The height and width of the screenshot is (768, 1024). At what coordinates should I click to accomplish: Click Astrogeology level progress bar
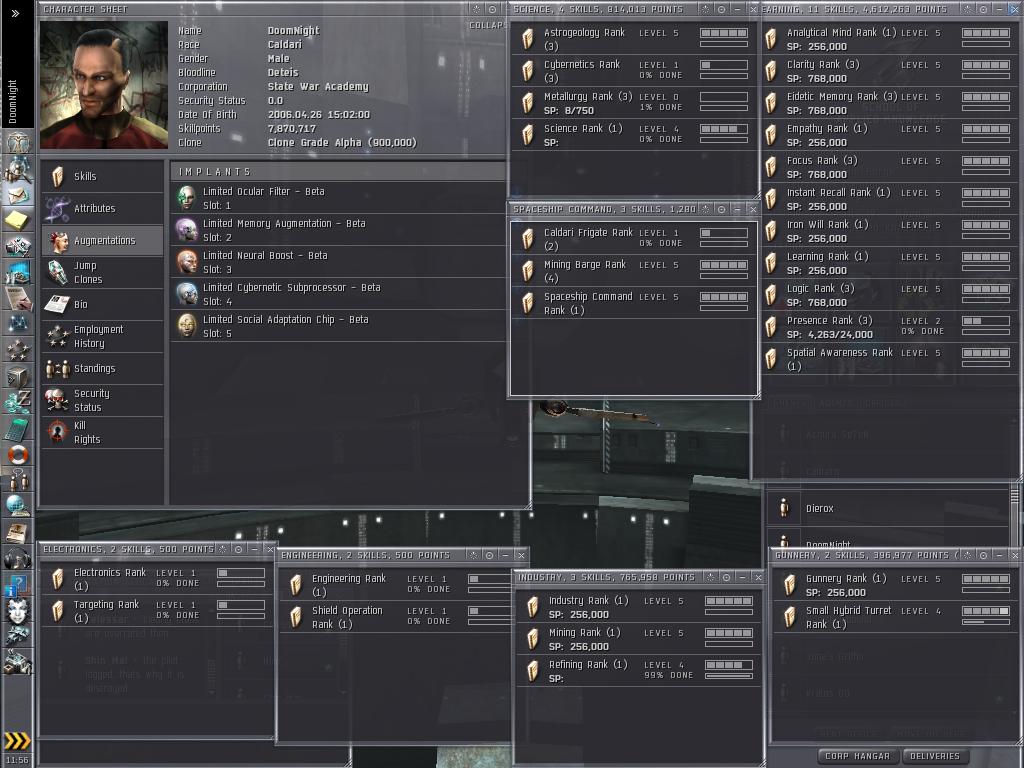coord(724,33)
